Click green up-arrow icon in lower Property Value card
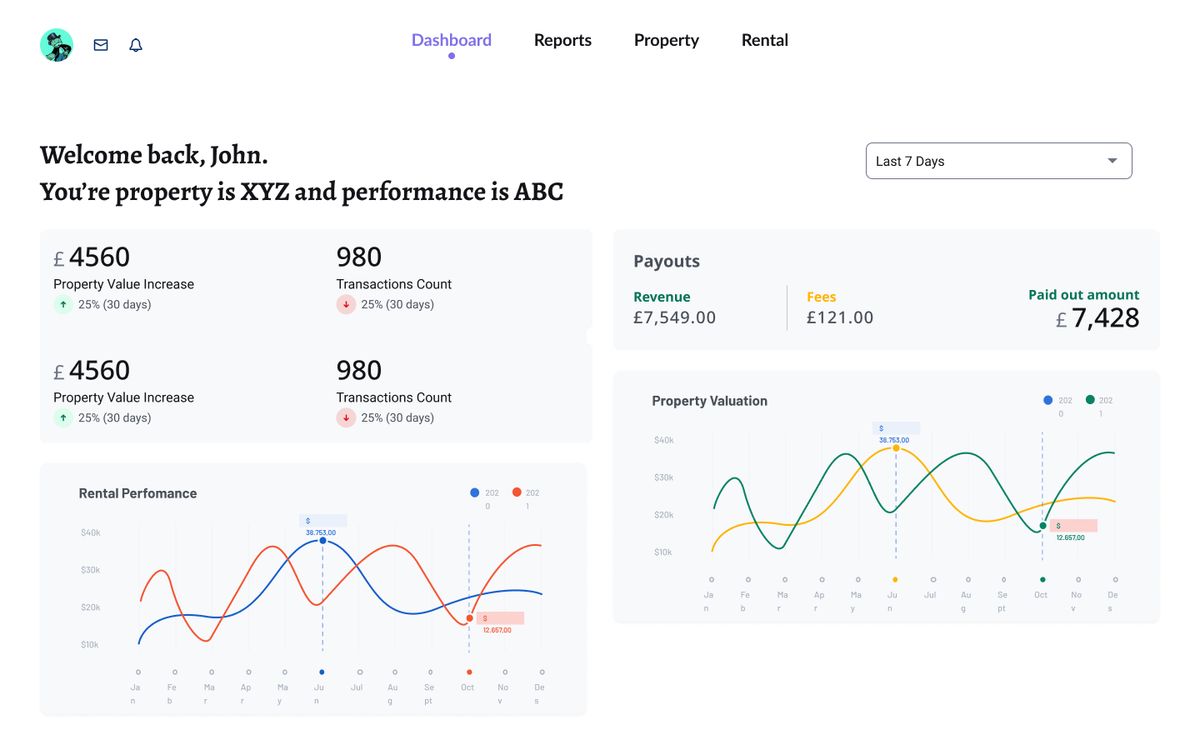This screenshot has height=750, width=1200. (x=63, y=417)
